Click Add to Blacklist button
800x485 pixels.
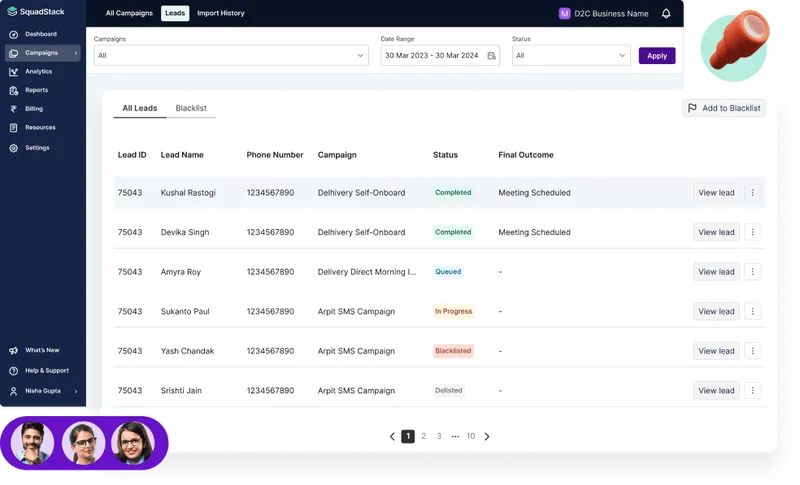pos(723,108)
